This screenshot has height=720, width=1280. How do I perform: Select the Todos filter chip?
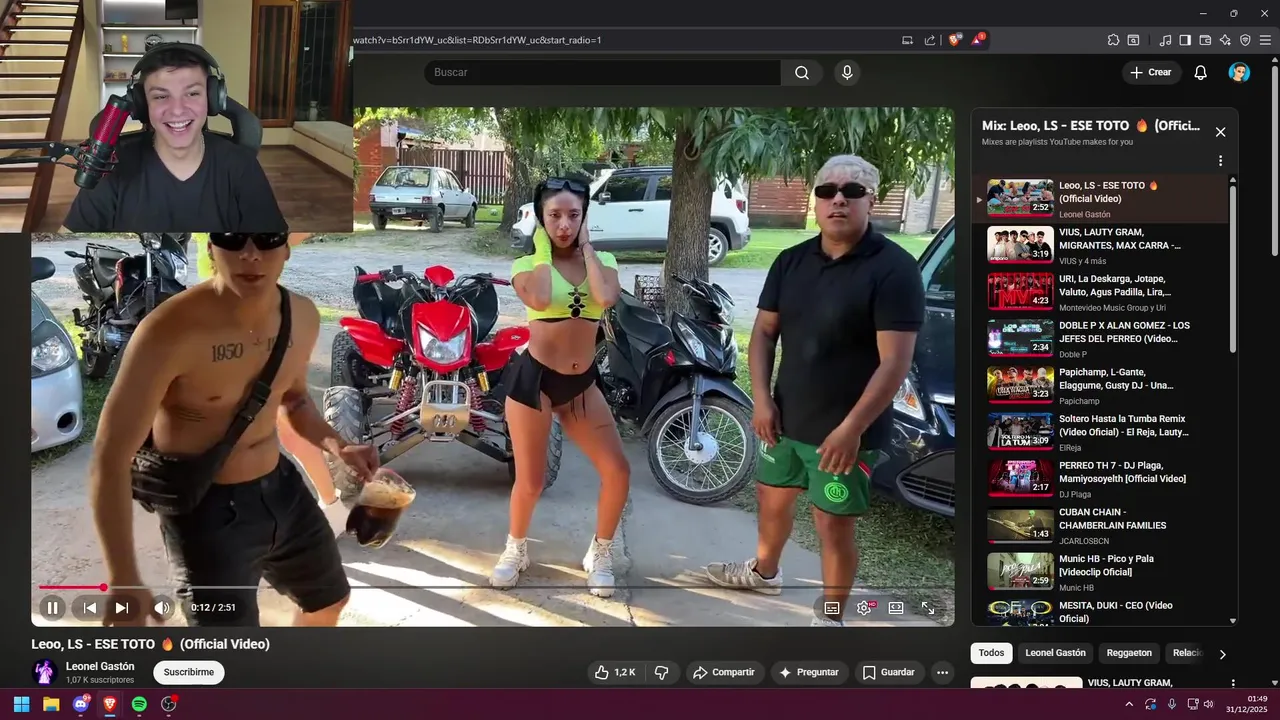991,653
